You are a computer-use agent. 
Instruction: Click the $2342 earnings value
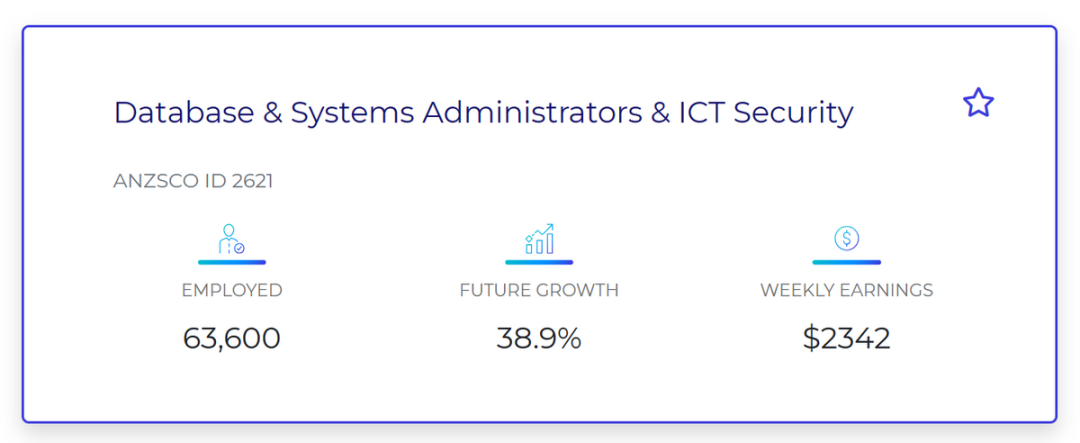point(847,338)
